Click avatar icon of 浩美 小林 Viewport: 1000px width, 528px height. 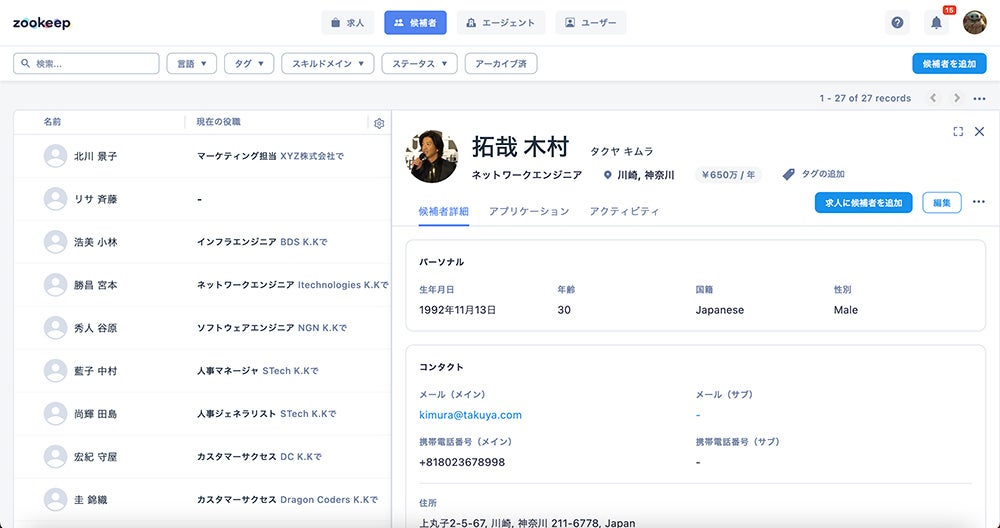[x=55, y=242]
